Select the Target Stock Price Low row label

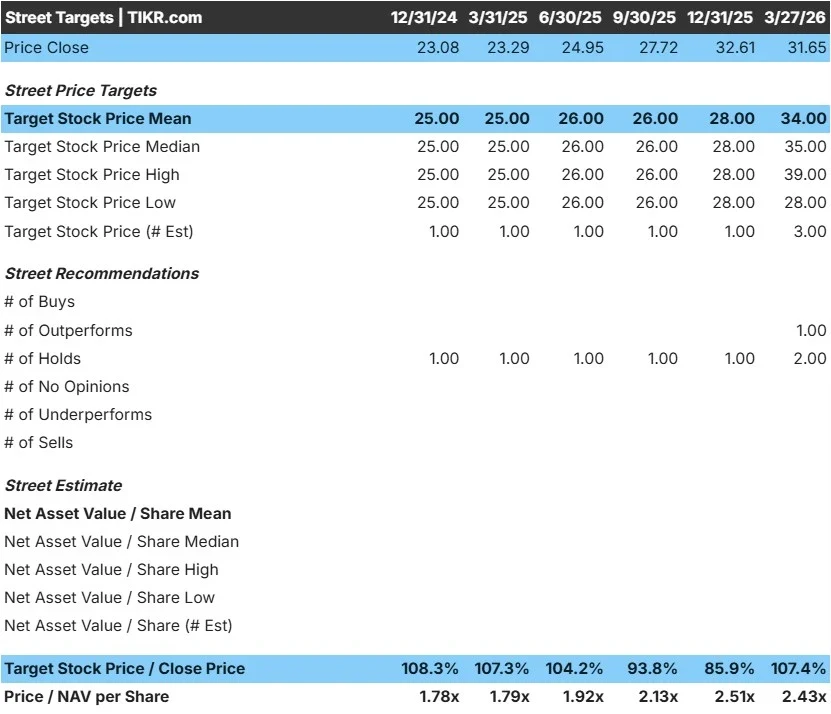point(90,202)
